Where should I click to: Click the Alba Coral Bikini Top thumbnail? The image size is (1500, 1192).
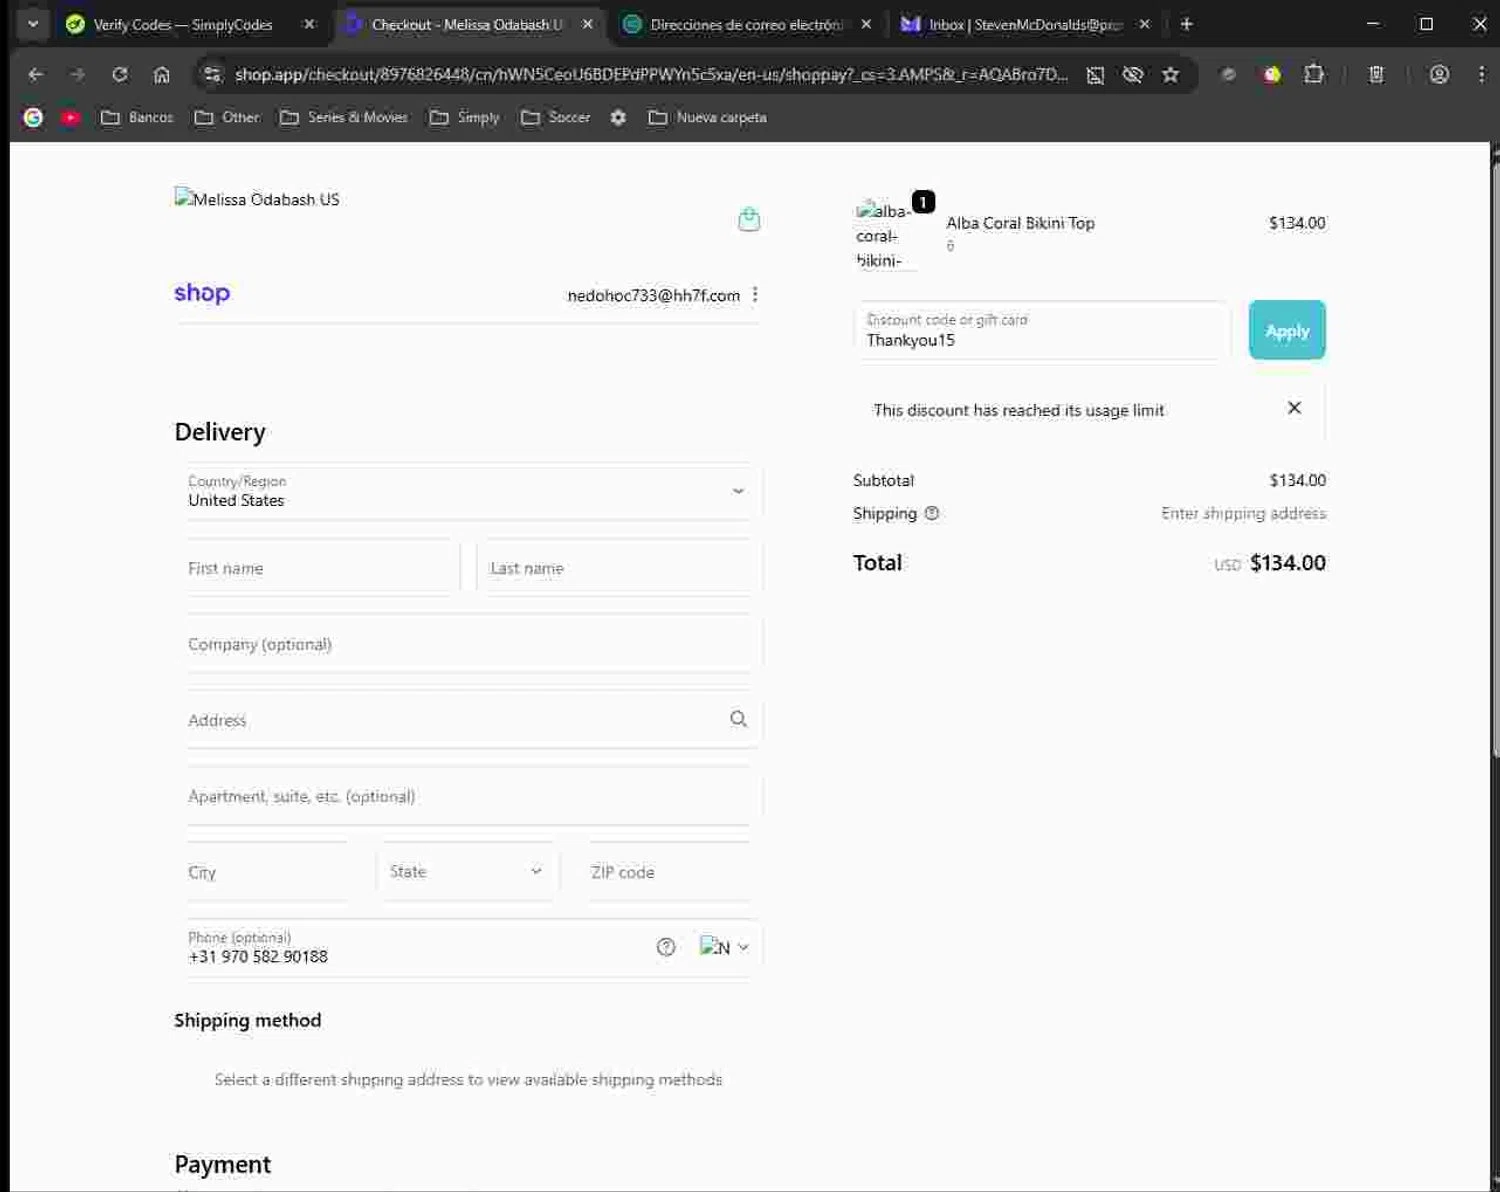(x=885, y=235)
